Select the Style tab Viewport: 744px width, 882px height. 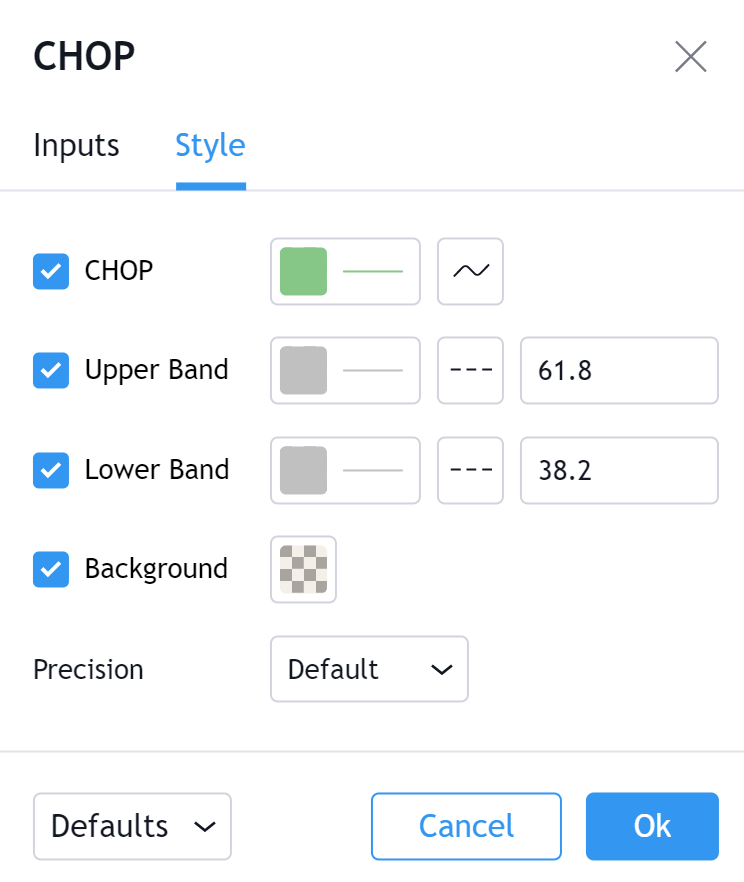(x=210, y=146)
